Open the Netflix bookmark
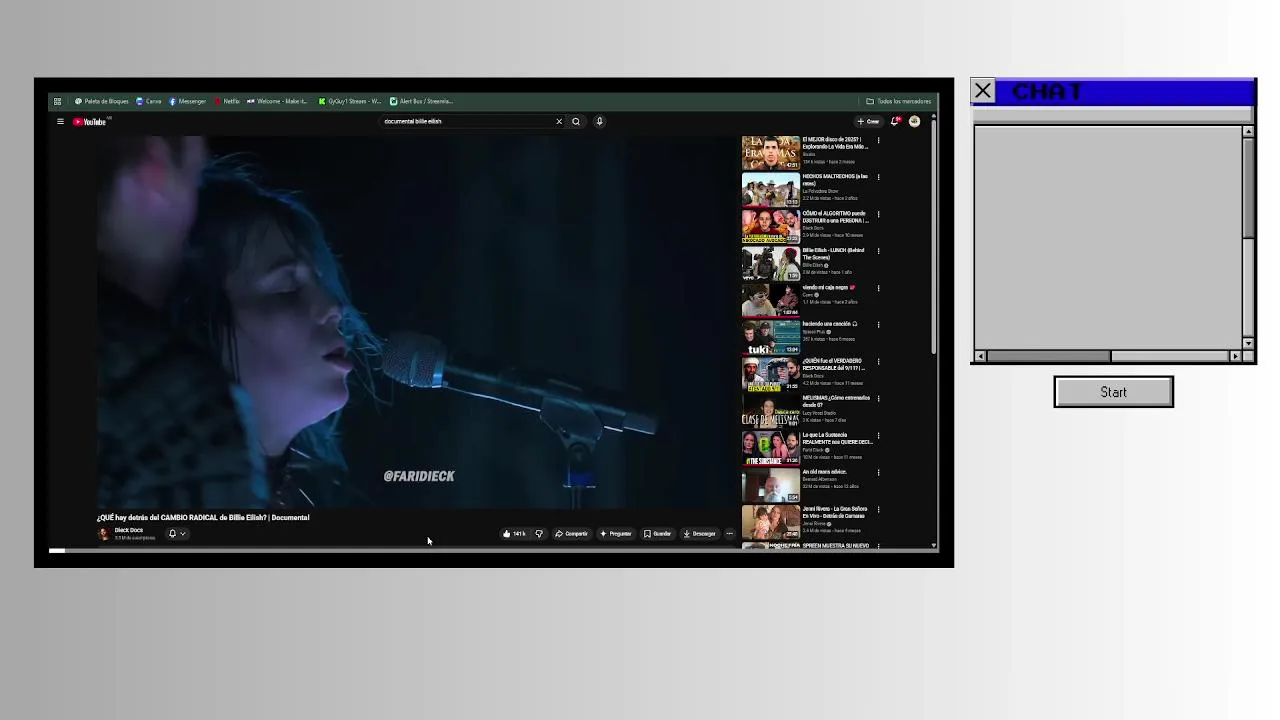This screenshot has width=1280, height=720. coord(227,101)
